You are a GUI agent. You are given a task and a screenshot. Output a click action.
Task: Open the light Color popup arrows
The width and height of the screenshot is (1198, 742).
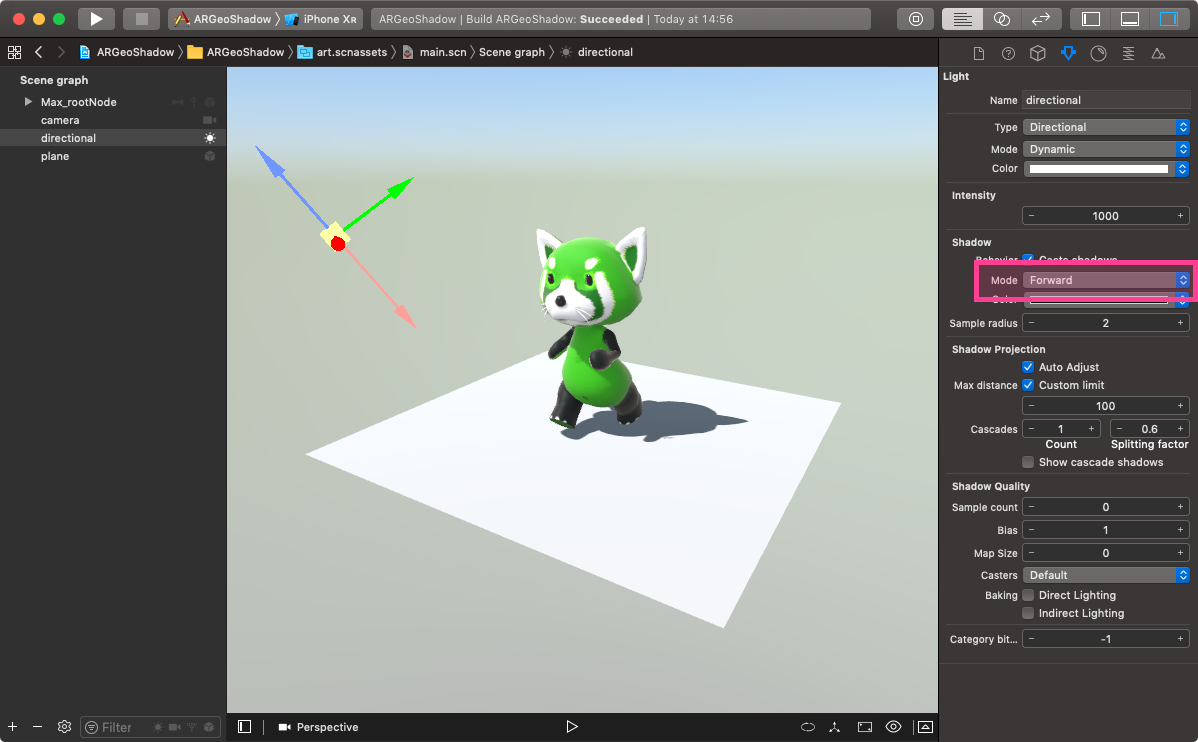click(x=1183, y=169)
